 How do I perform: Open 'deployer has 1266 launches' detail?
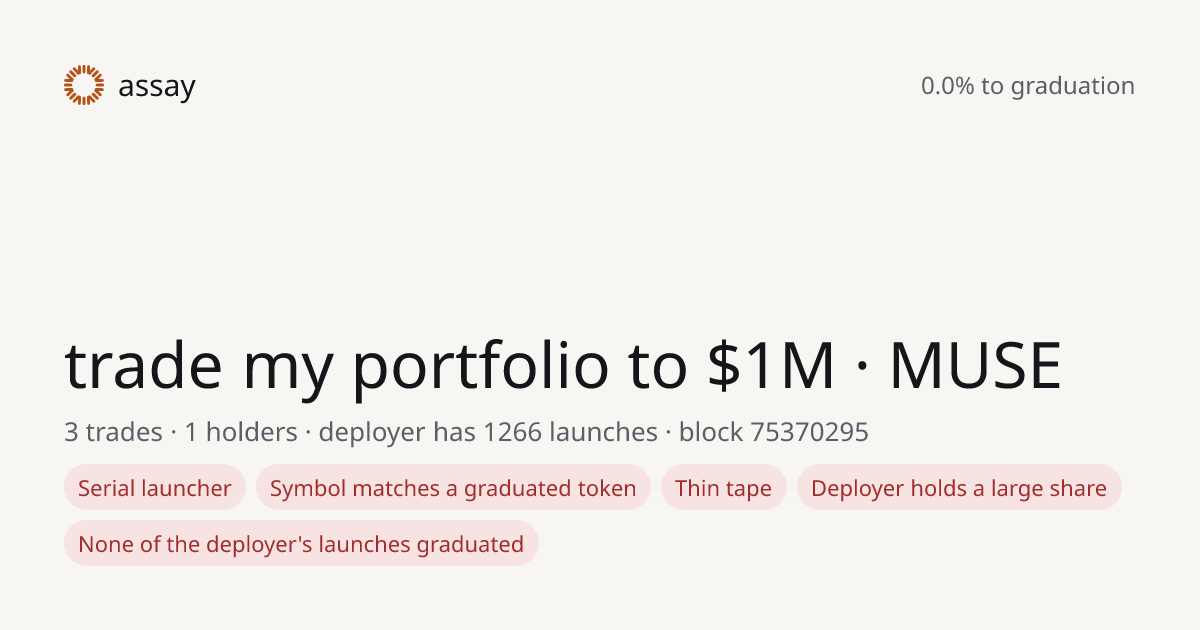point(488,432)
